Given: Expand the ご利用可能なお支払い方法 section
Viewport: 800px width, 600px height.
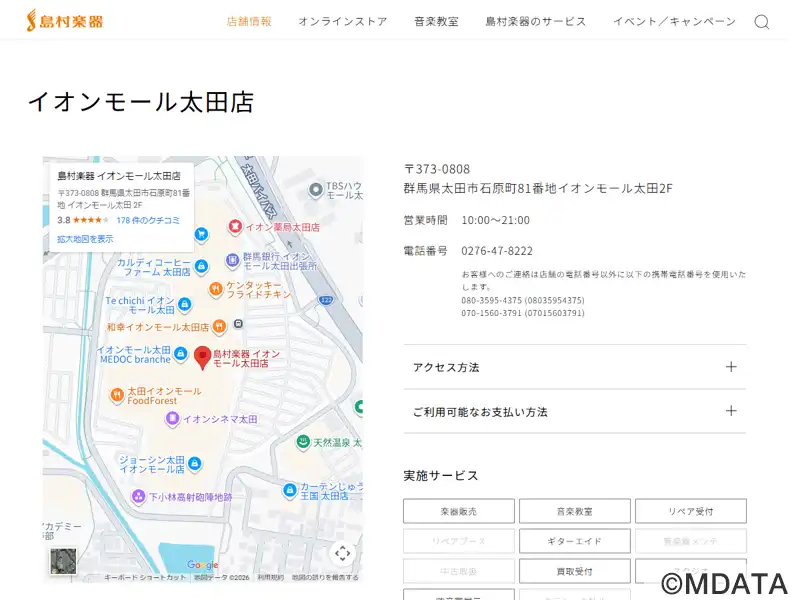Looking at the screenshot, I should 574,411.
